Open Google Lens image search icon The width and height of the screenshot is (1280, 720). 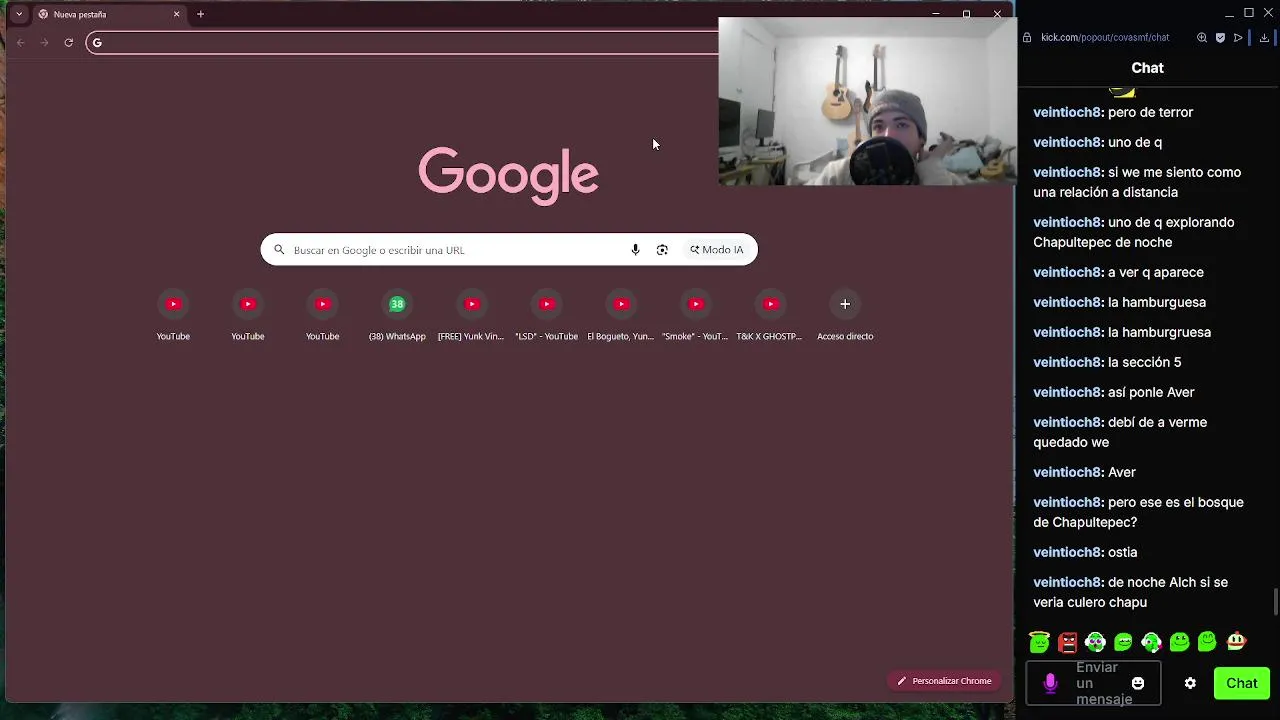coord(662,250)
